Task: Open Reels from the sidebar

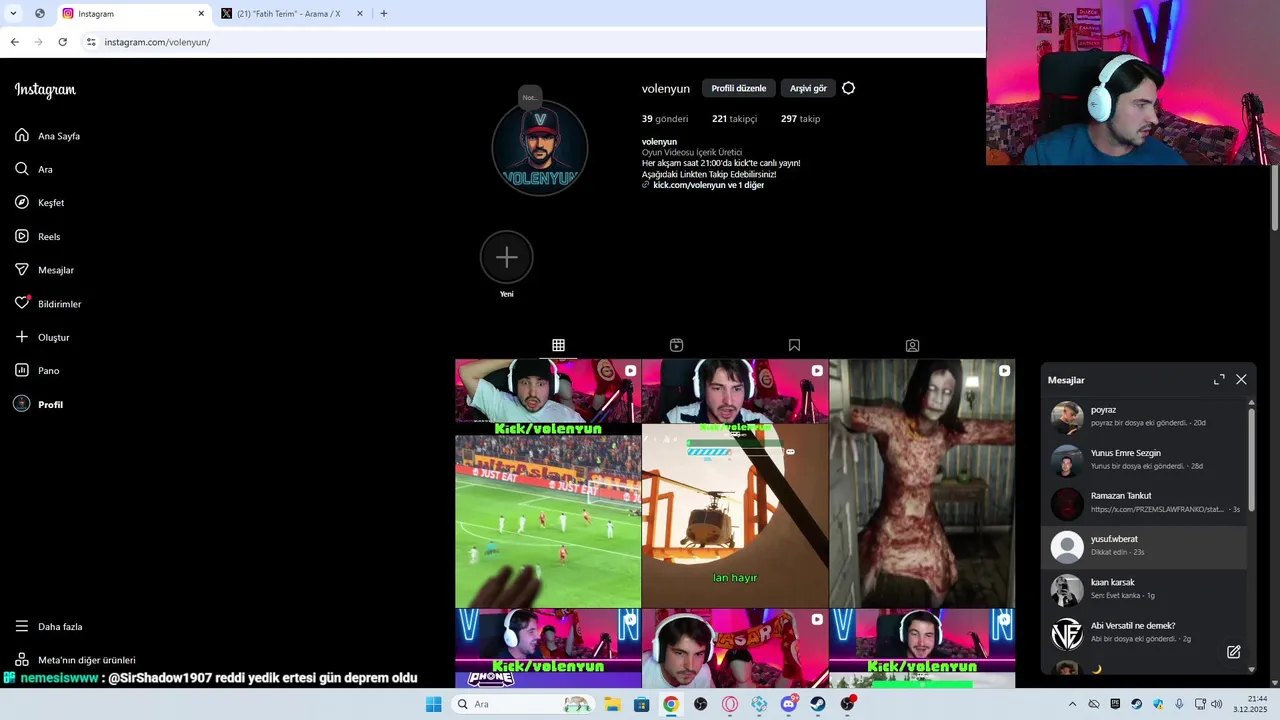Action: pyautogui.click(x=37, y=237)
